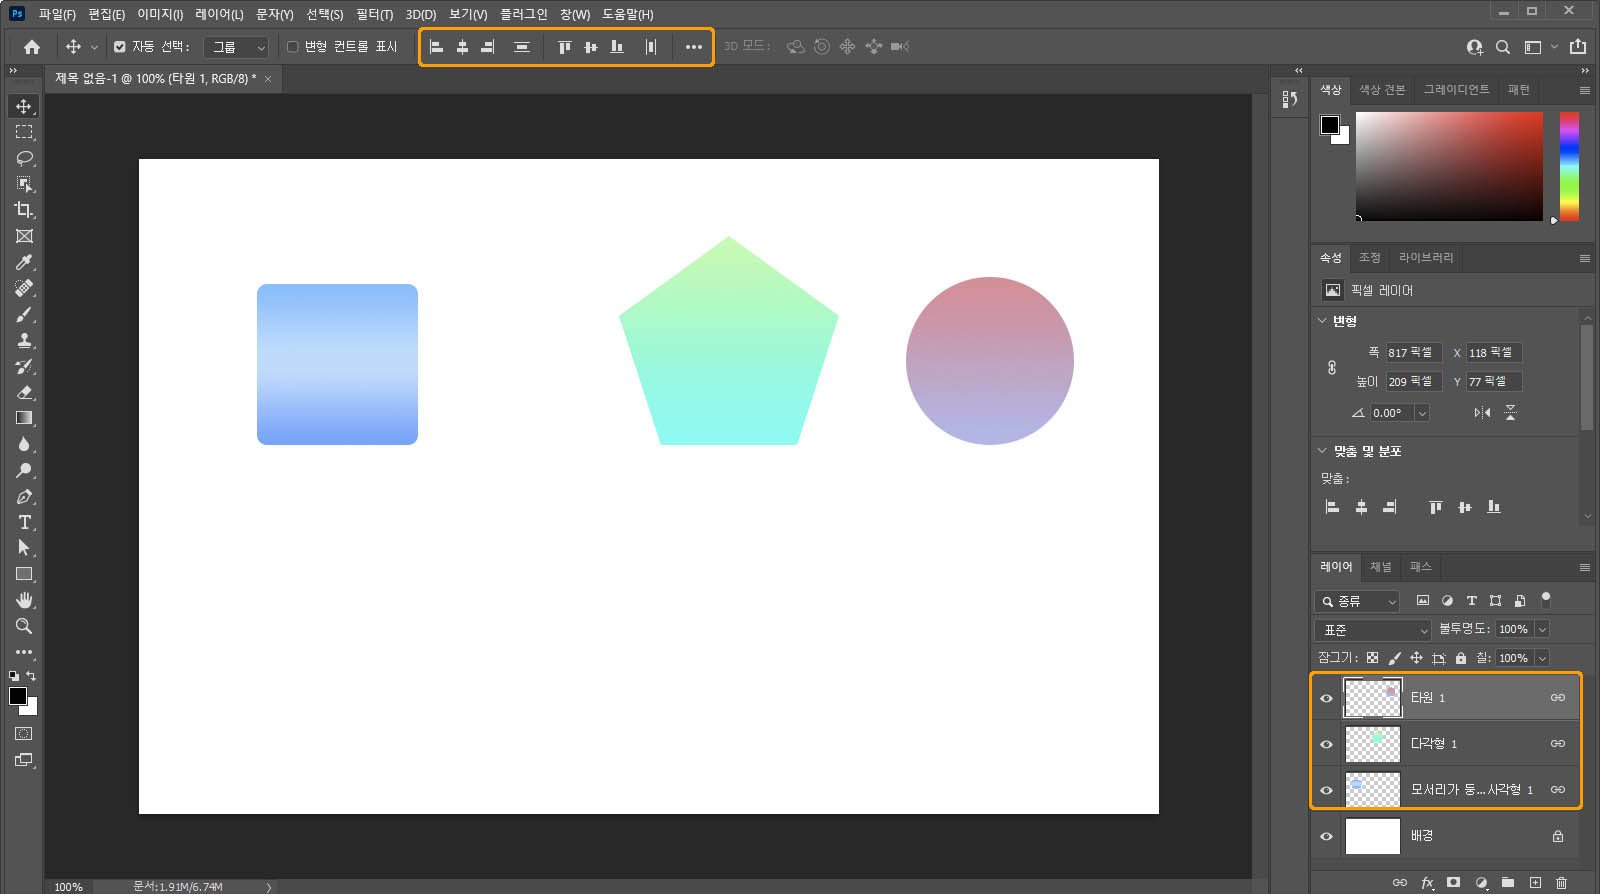Align horizontal centers in the options bar
The width and height of the screenshot is (1600, 894).
(x=462, y=47)
